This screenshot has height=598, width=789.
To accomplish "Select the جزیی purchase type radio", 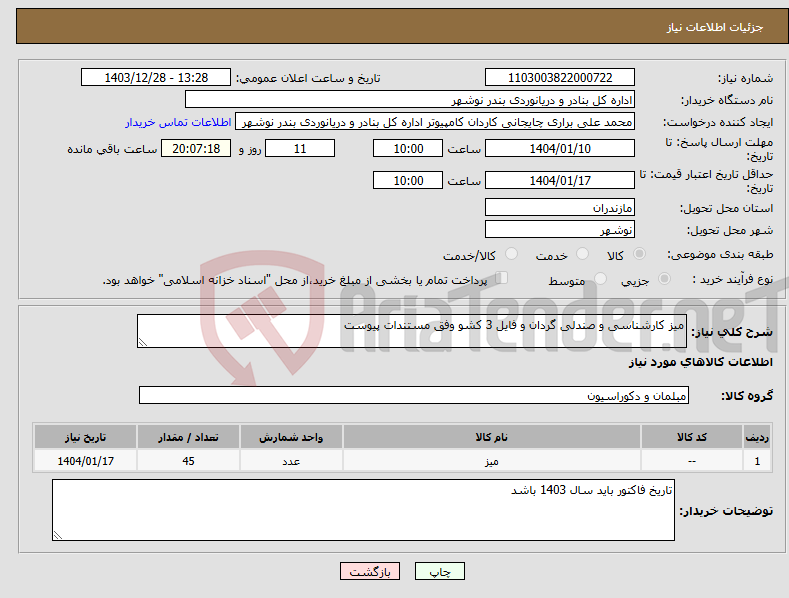I will [x=664, y=279].
